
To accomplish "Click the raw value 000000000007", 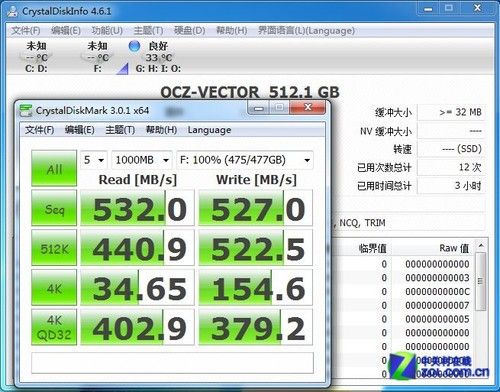I will pyautogui.click(x=437, y=305).
